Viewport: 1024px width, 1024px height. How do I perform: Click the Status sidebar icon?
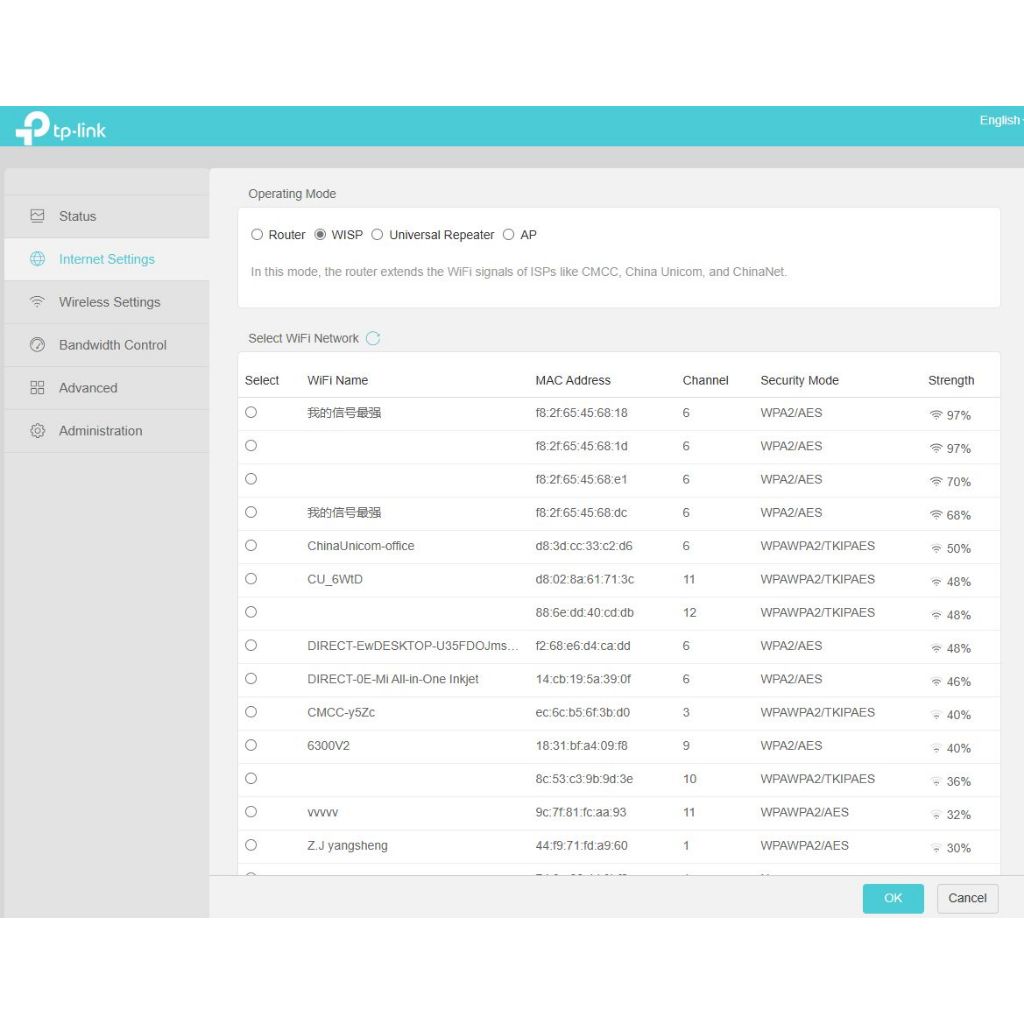(x=37, y=216)
